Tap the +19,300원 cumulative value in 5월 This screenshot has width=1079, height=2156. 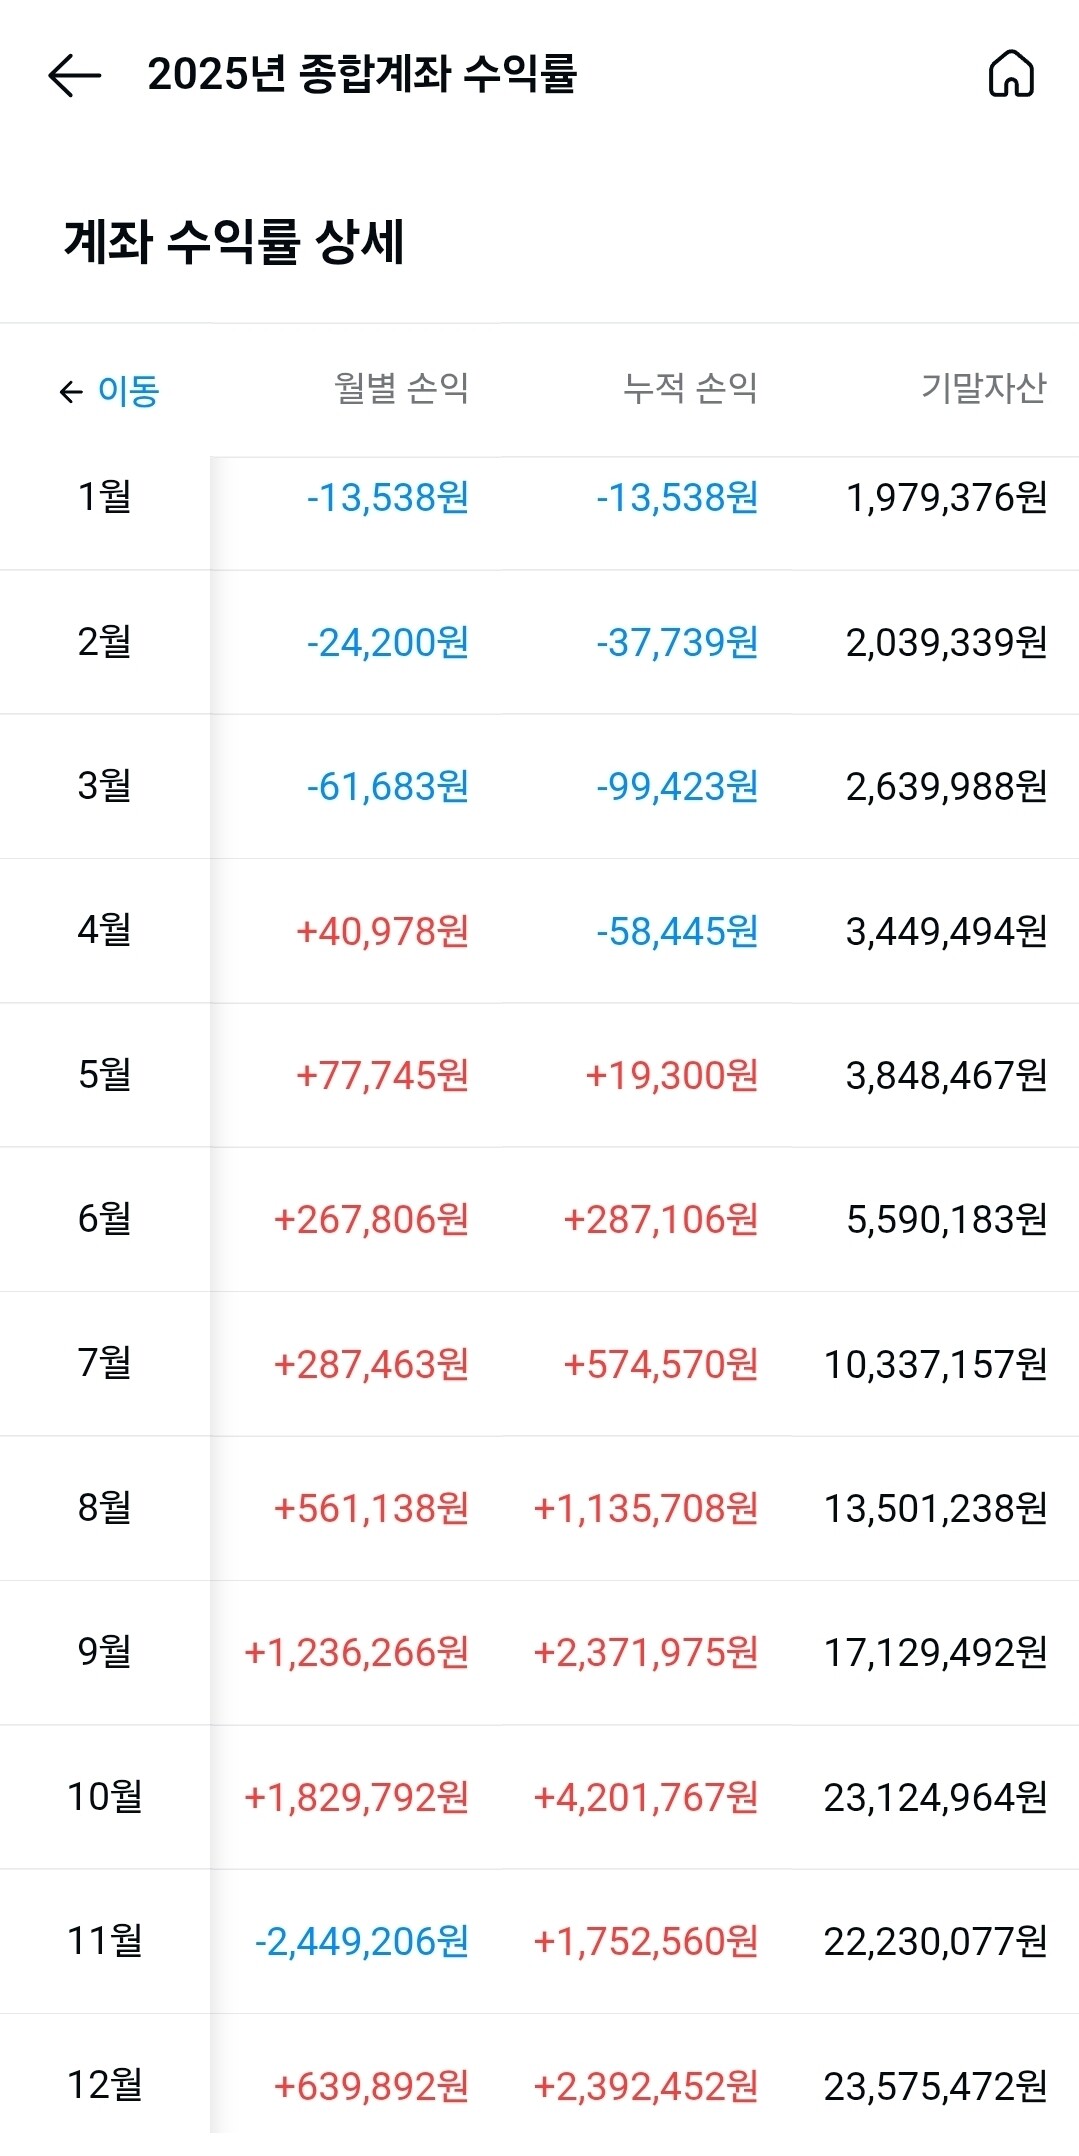coord(672,1076)
